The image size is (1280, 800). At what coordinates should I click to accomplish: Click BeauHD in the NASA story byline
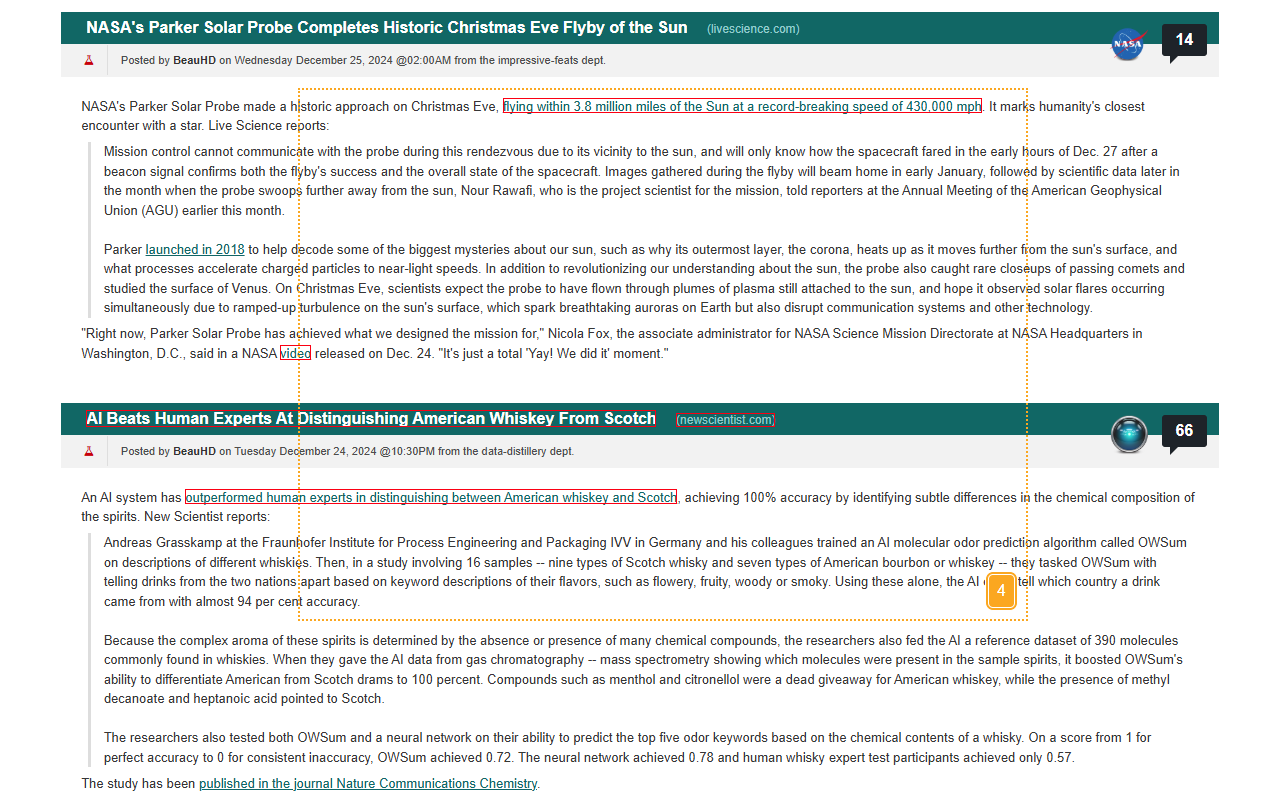195,60
